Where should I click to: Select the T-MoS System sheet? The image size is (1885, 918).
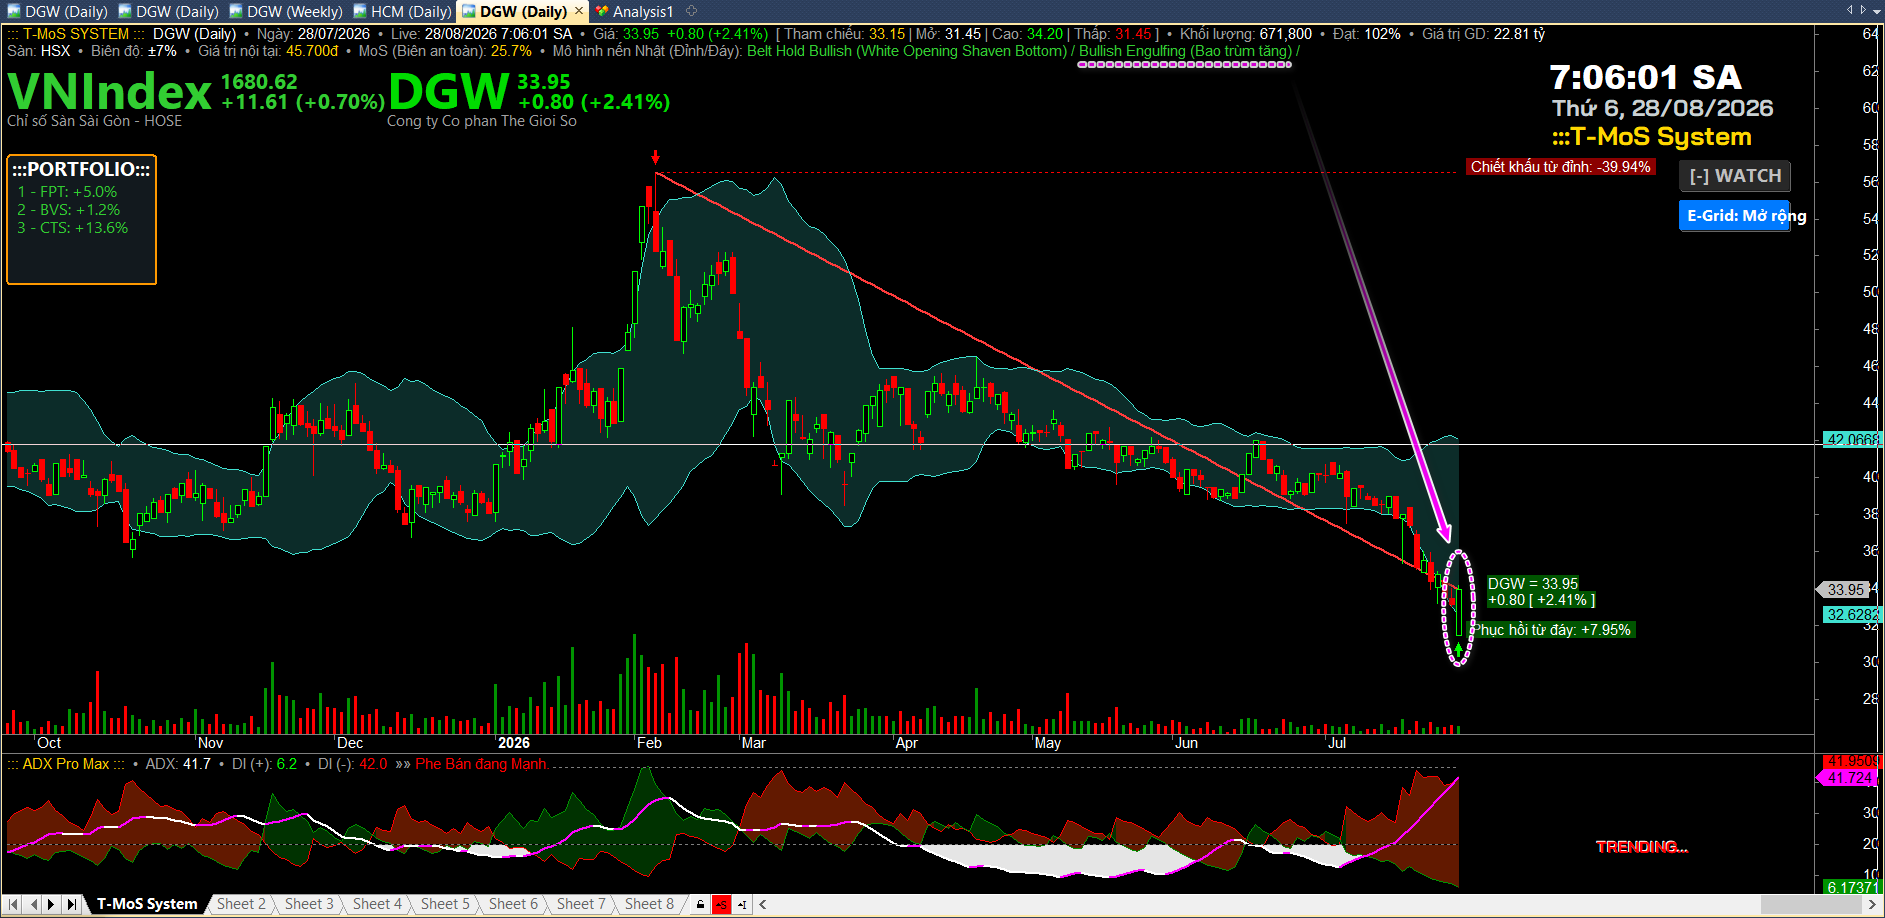(147, 904)
